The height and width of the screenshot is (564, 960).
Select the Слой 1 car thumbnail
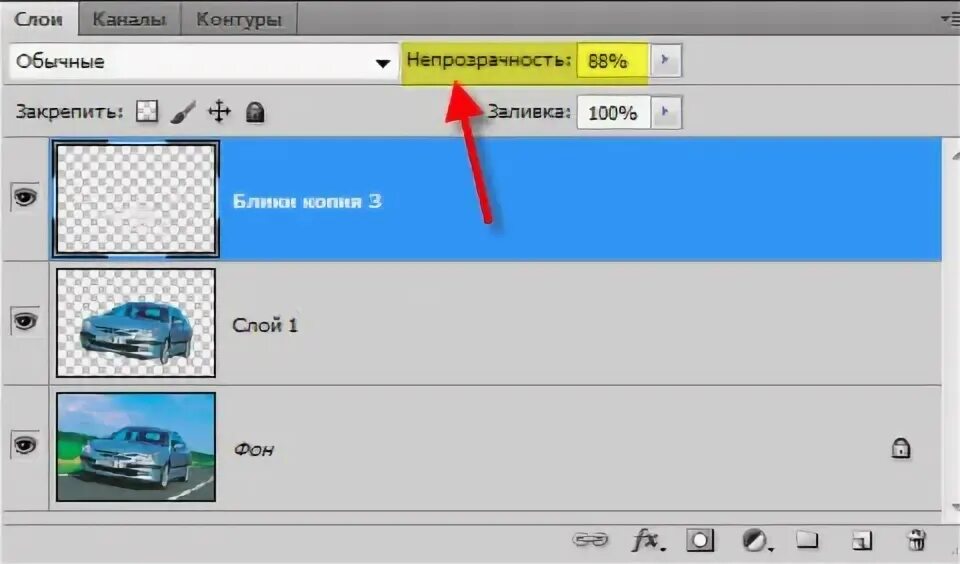click(136, 323)
